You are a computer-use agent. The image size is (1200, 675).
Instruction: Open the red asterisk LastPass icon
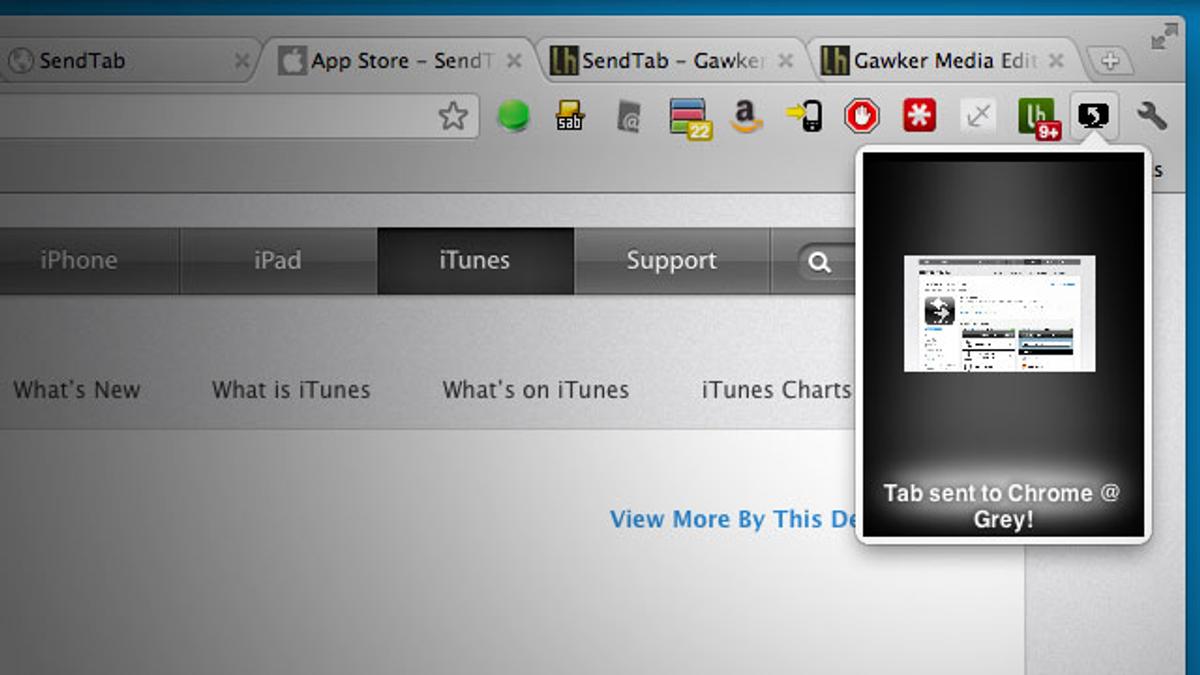[919, 116]
